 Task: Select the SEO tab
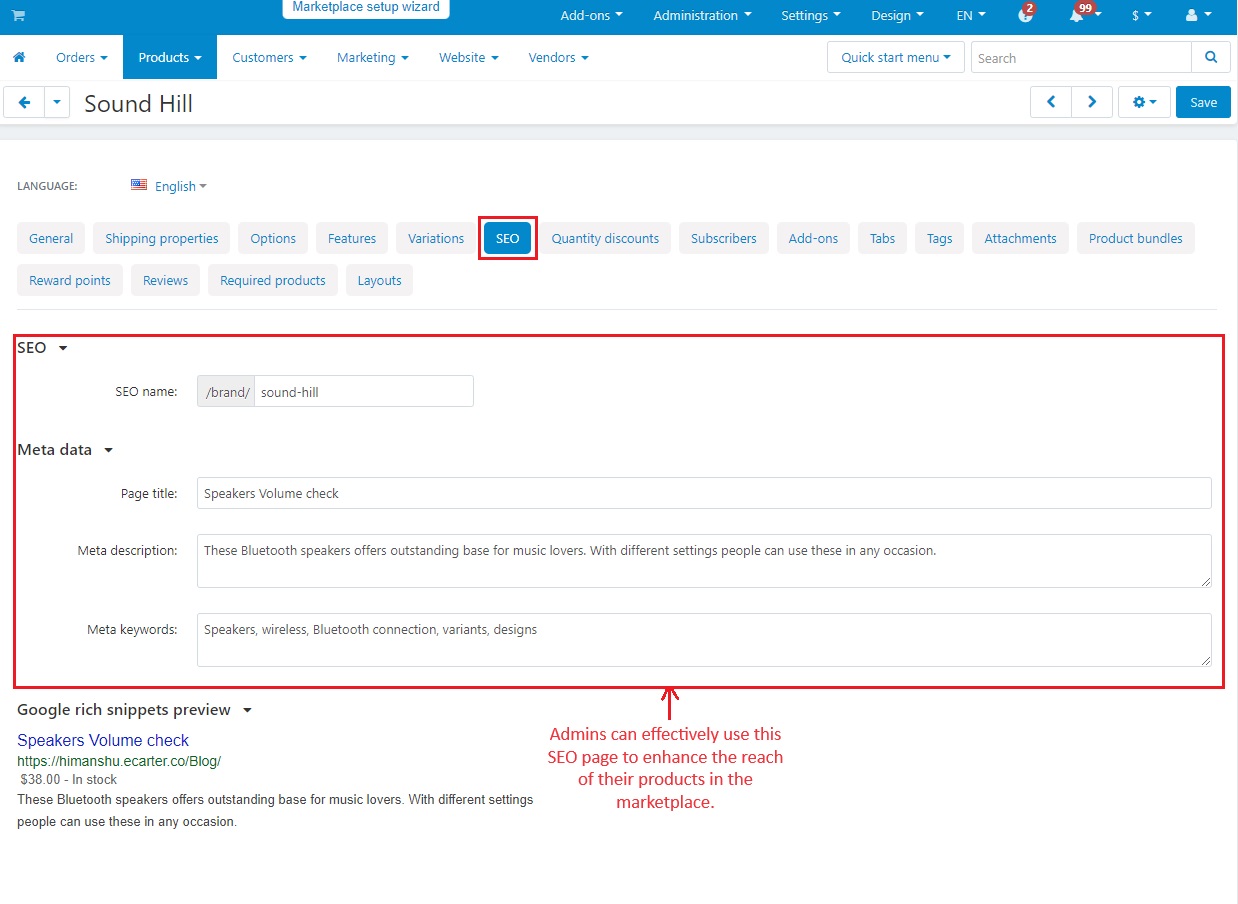click(x=508, y=238)
